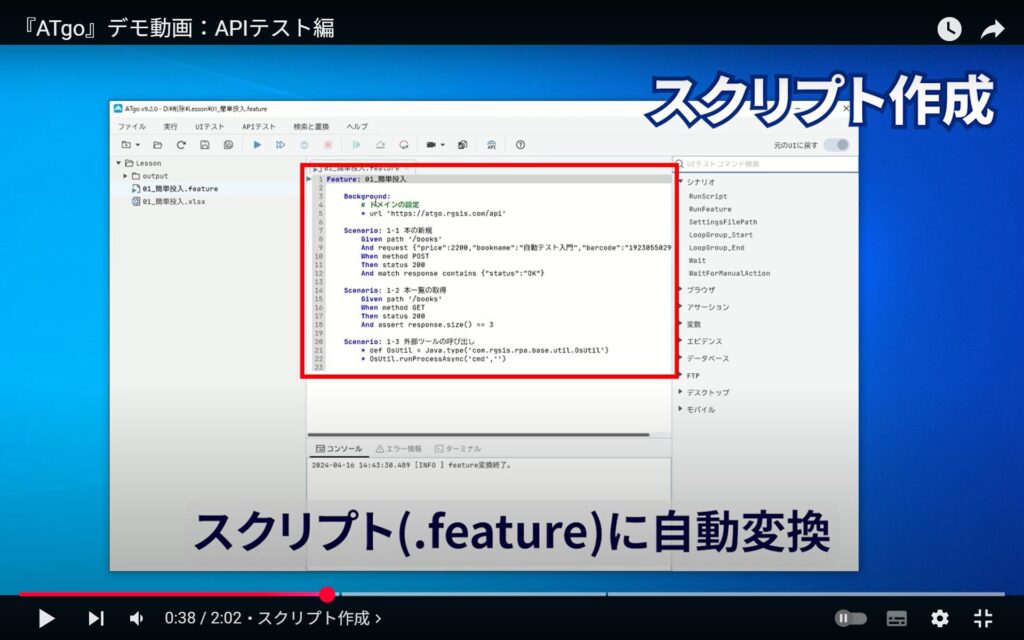Click the video camera record icon
The height and width of the screenshot is (640, 1024).
431,145
